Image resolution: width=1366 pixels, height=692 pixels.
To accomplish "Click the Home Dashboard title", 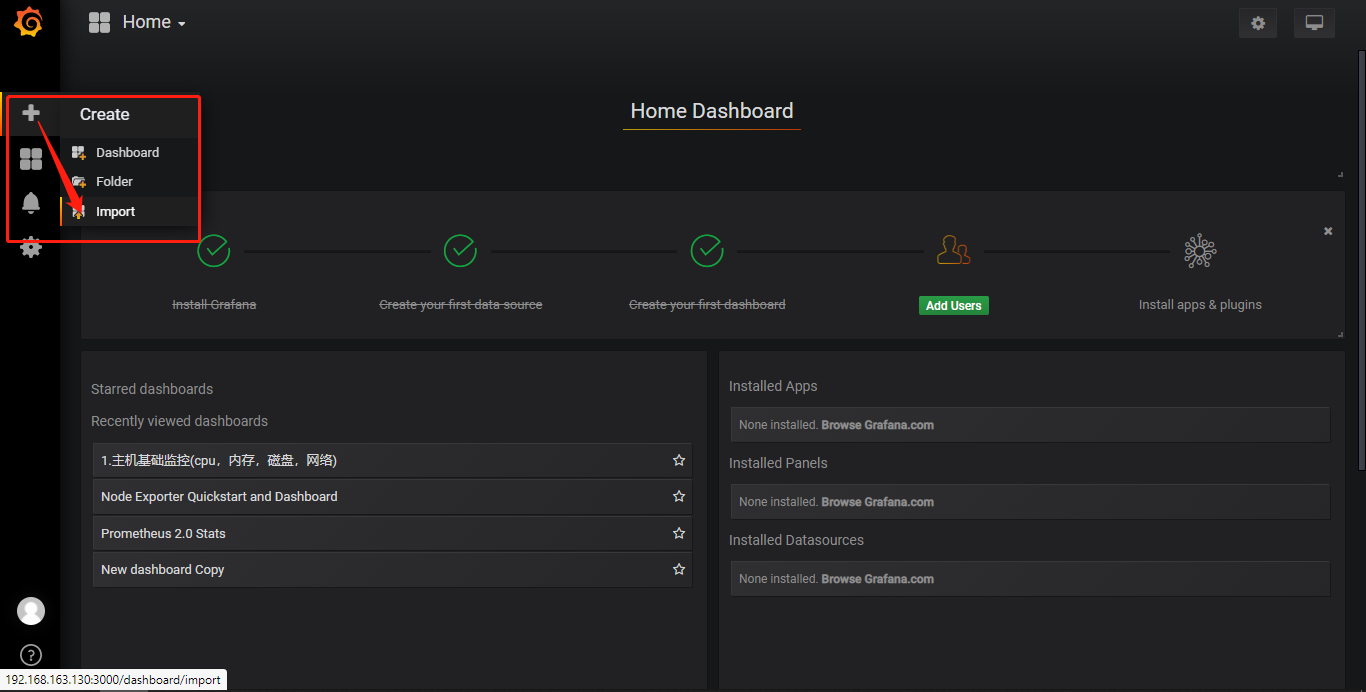I will click(x=712, y=111).
